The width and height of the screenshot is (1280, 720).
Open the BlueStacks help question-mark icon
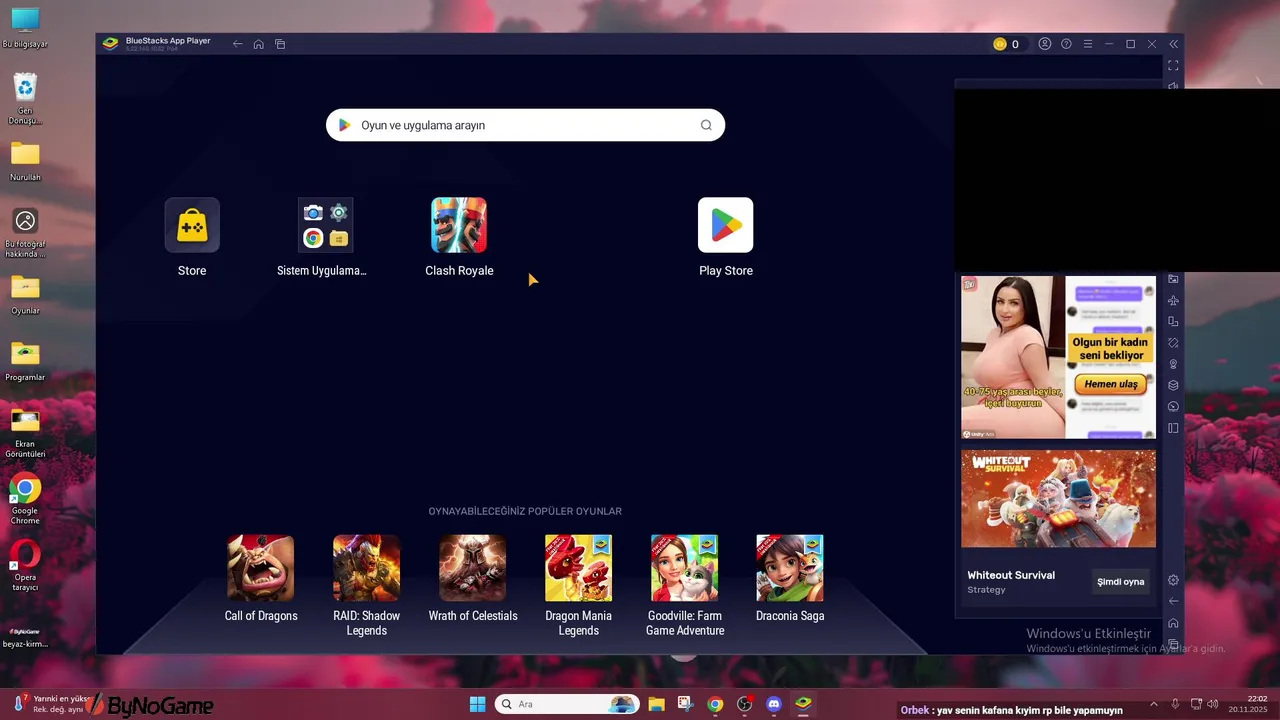pos(1066,44)
